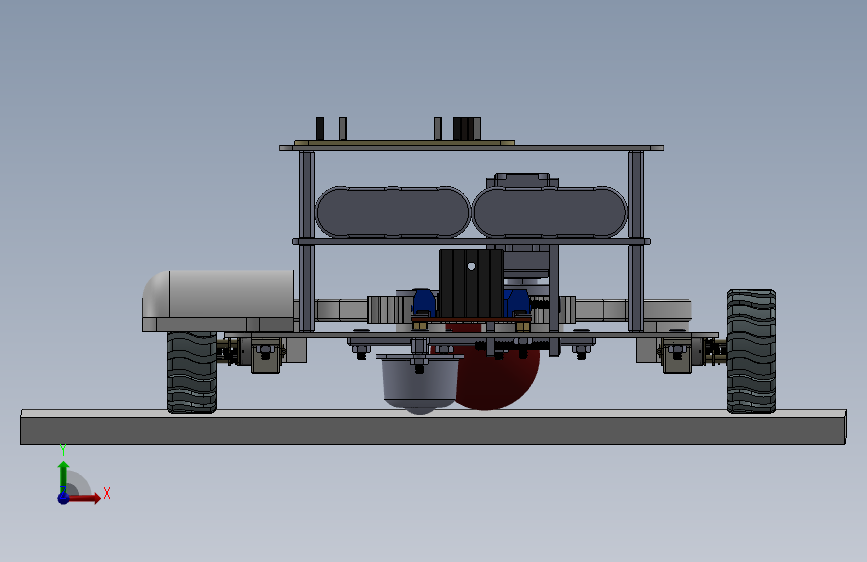Image resolution: width=867 pixels, height=562 pixels.
Task: Select the left rubber wheel of the robot
Action: pos(192,372)
